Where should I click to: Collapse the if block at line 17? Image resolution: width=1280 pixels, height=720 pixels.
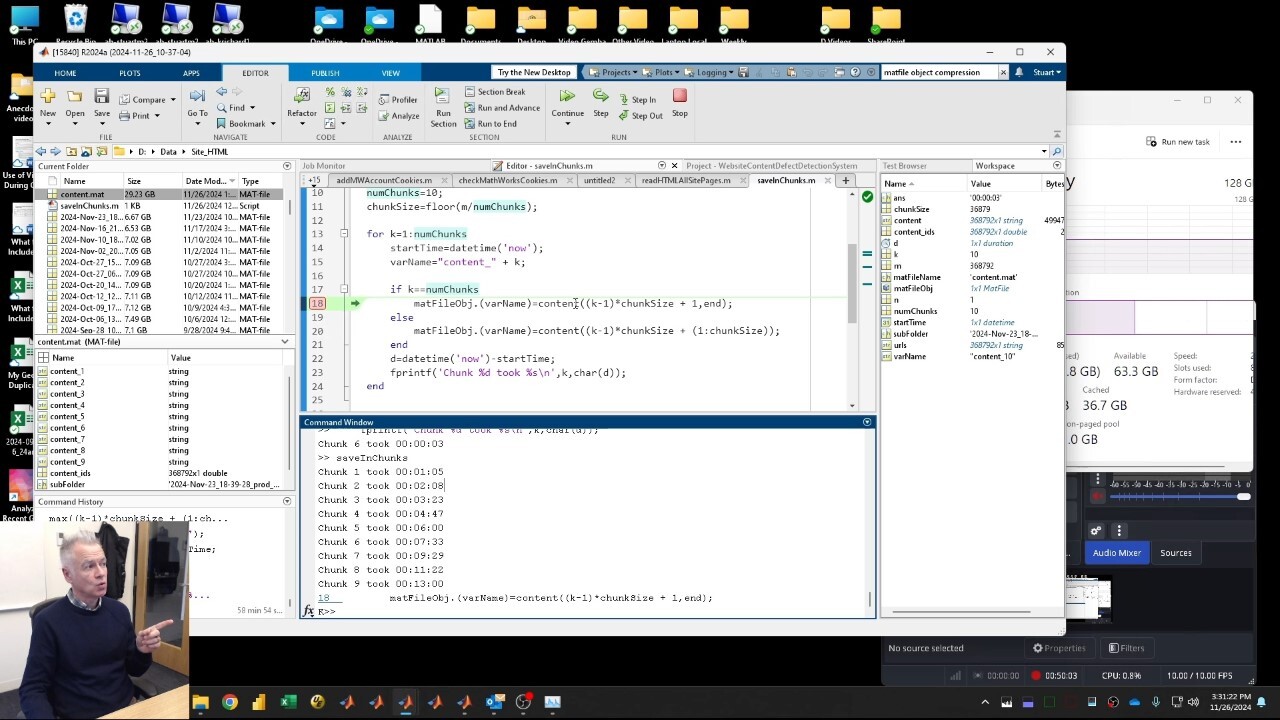click(x=344, y=289)
